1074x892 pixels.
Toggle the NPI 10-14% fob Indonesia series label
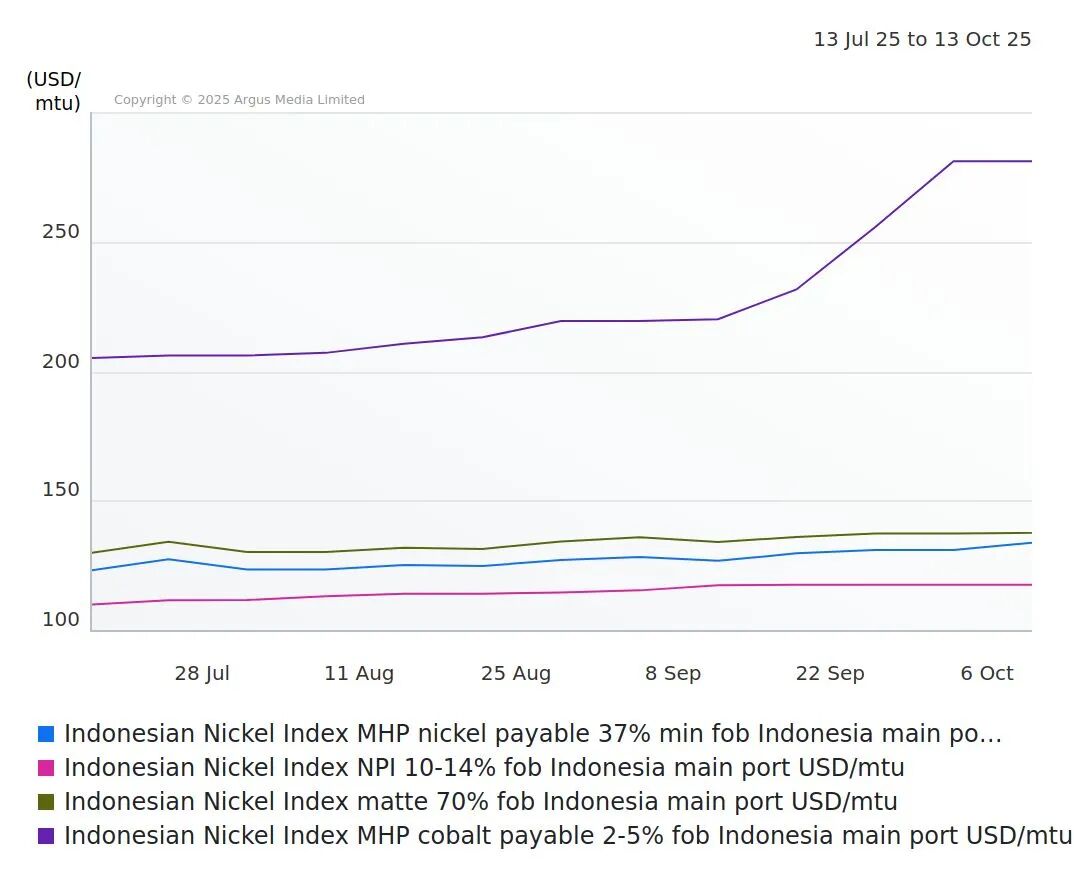484,768
